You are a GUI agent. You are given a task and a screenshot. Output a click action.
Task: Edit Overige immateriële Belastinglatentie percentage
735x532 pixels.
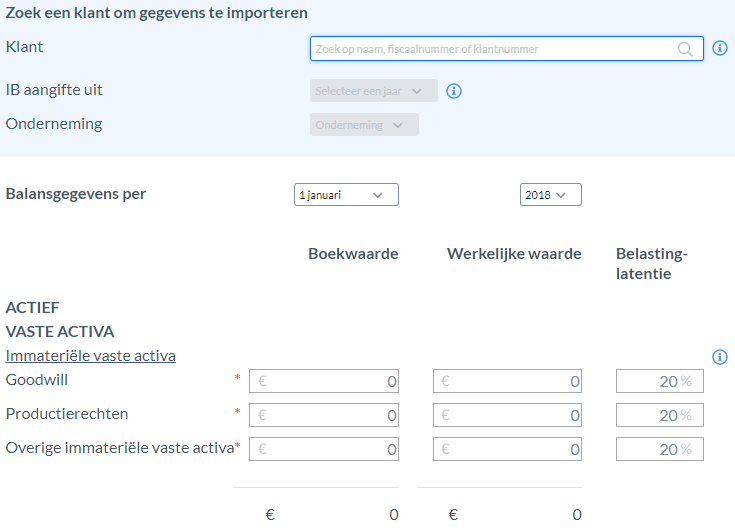(x=660, y=450)
